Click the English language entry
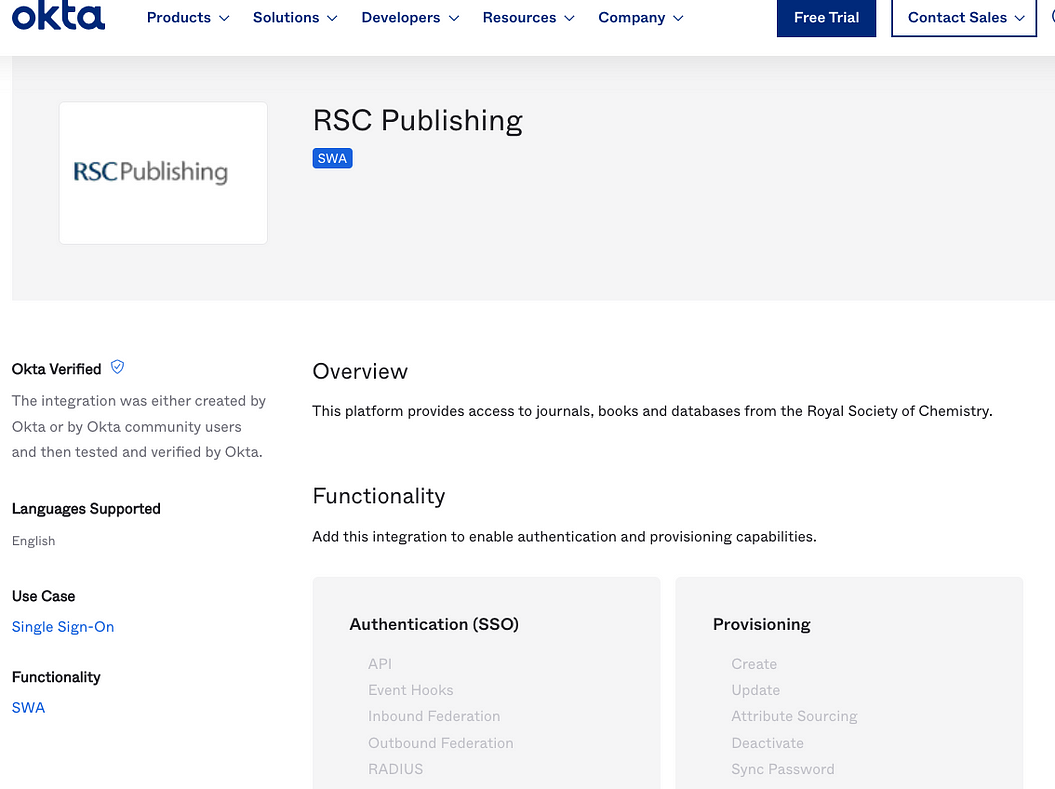The image size is (1055, 789). (34, 541)
